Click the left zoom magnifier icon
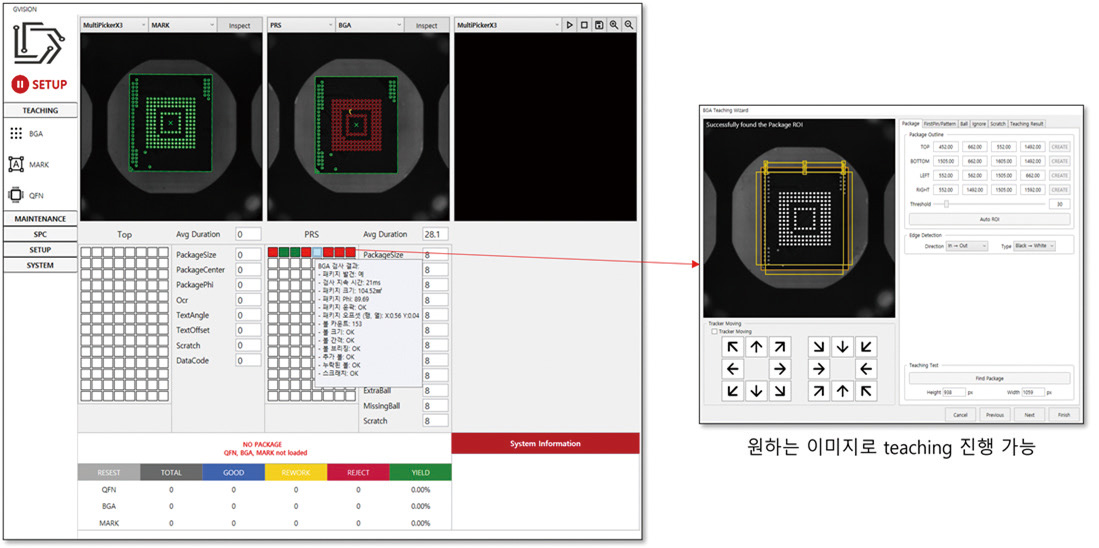 point(613,25)
